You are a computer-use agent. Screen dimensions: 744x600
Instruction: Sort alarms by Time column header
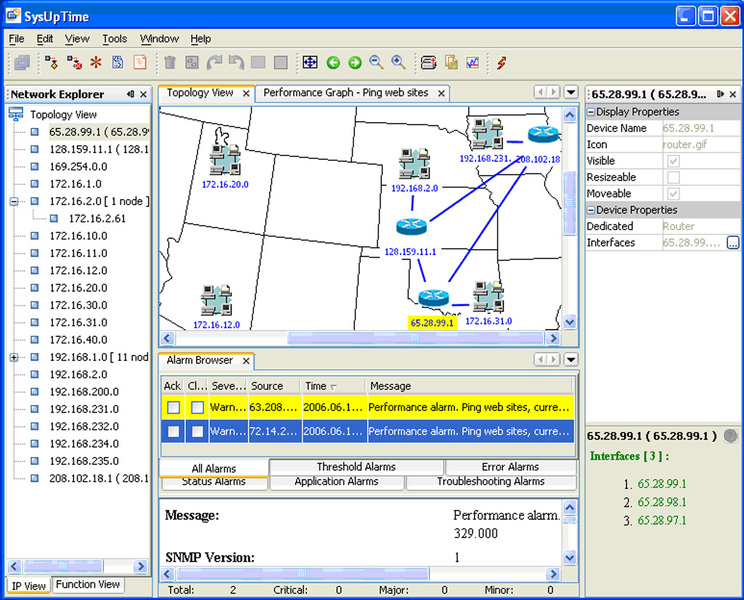point(332,386)
